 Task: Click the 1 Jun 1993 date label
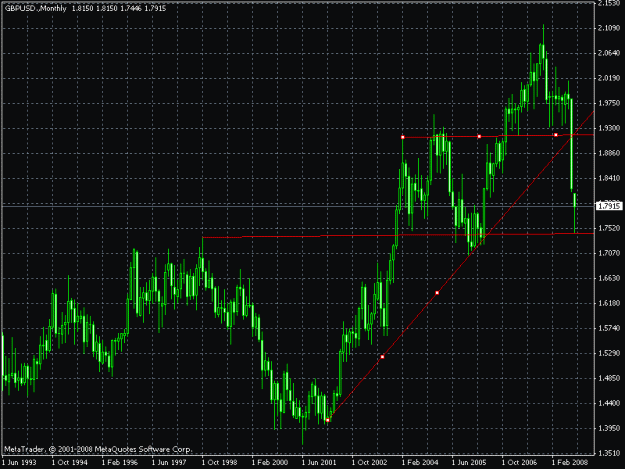pos(19,463)
